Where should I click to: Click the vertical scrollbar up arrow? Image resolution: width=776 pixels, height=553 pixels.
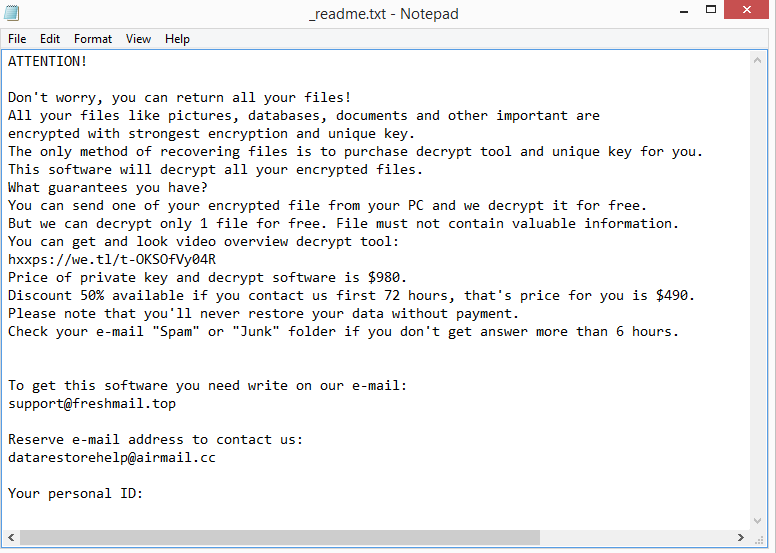click(761, 58)
